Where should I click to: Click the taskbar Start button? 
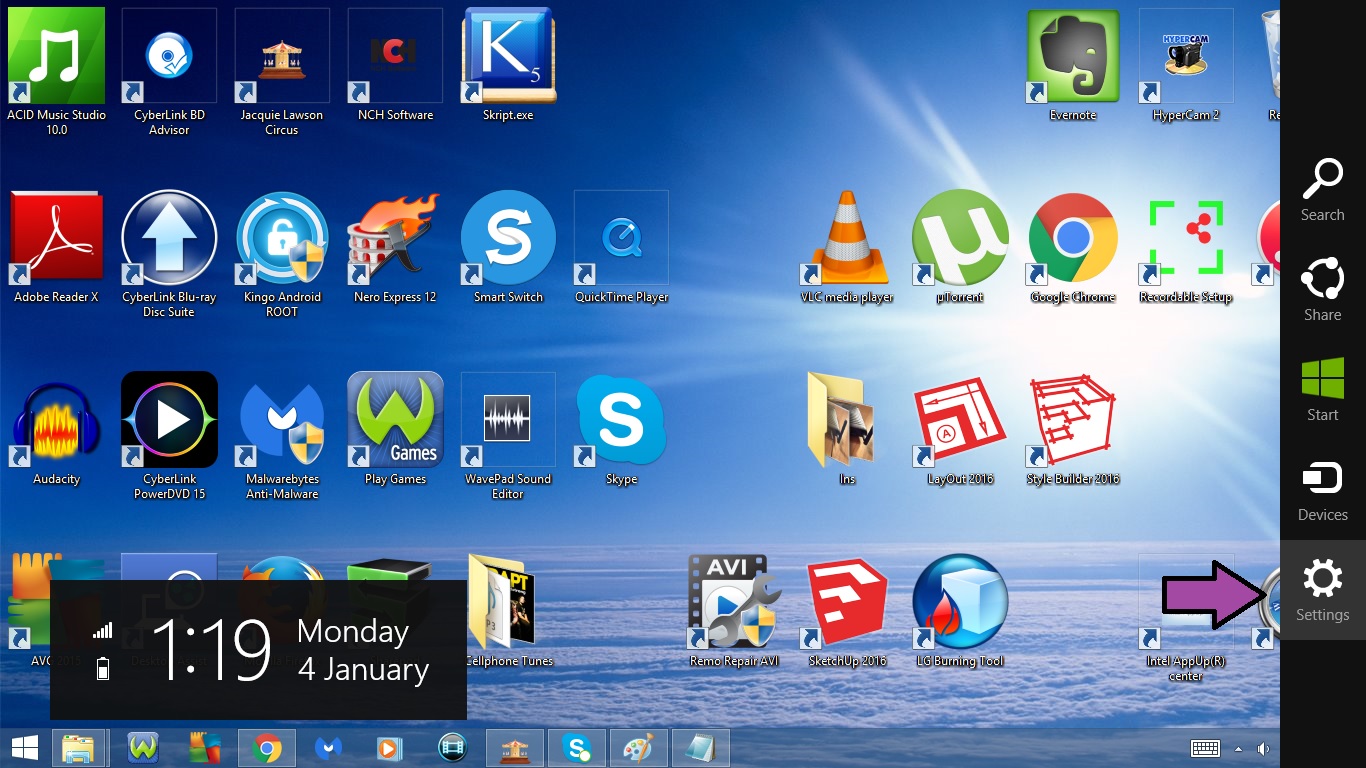click(x=24, y=748)
